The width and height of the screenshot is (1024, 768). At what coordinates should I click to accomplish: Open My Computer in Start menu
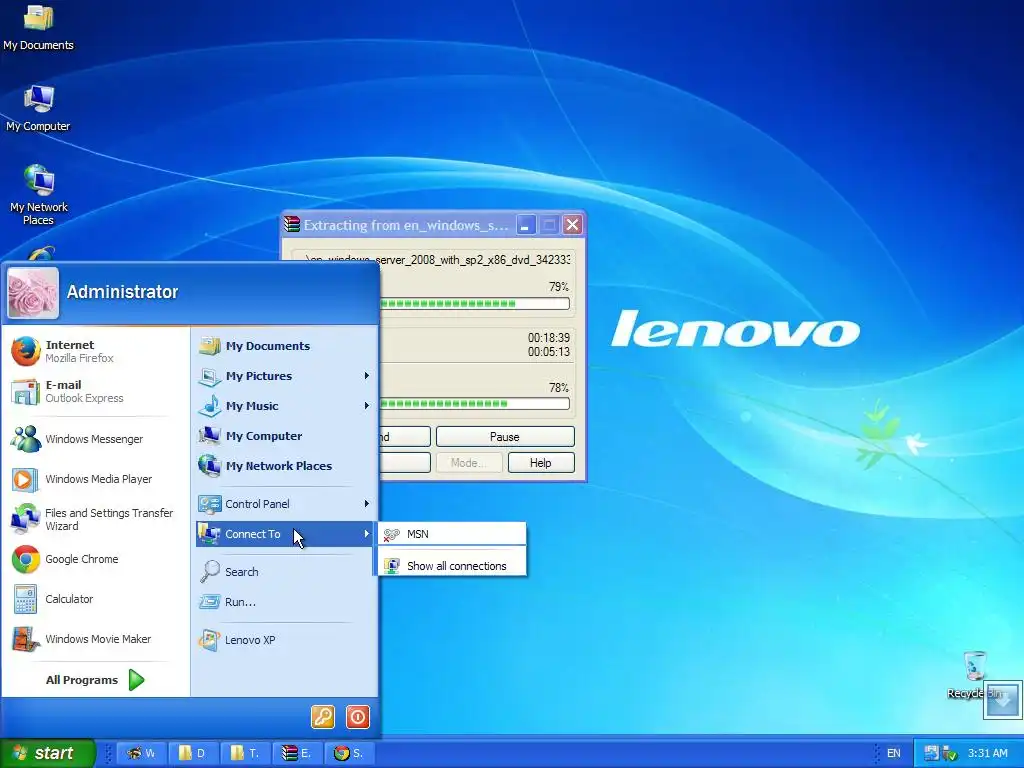pyautogui.click(x=285, y=436)
